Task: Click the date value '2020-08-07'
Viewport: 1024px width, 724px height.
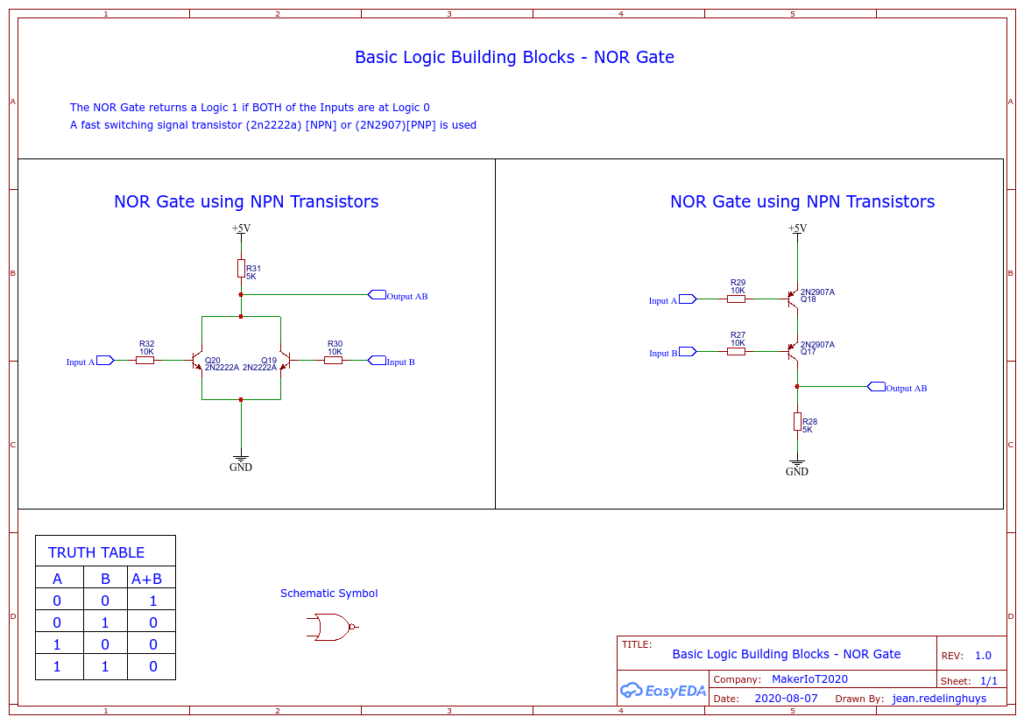Action: pyautogui.click(x=786, y=698)
